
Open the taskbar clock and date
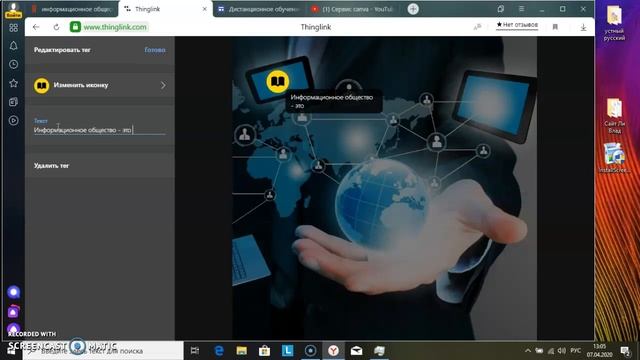pos(600,351)
